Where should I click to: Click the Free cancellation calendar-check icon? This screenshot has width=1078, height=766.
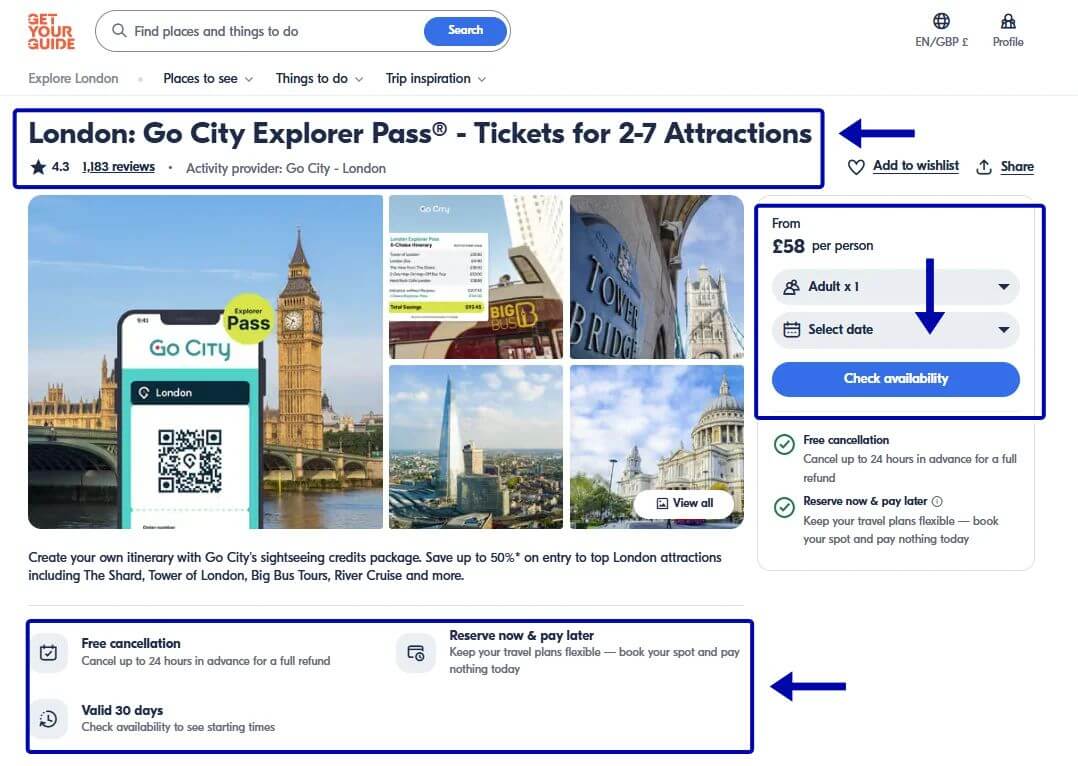pos(48,652)
